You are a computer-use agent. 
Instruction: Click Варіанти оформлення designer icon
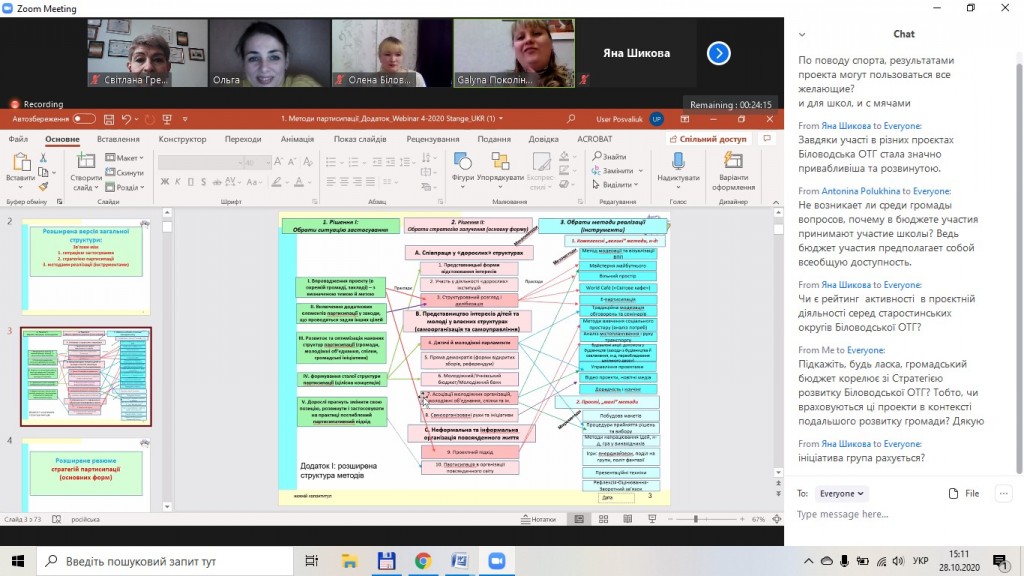733,161
